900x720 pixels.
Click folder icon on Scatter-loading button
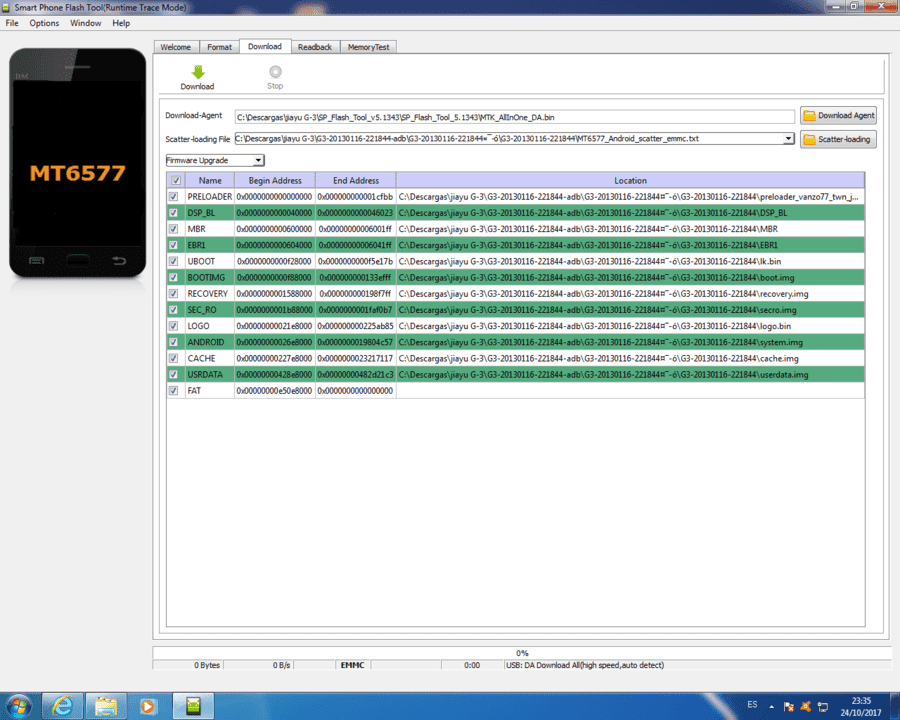[x=809, y=140]
